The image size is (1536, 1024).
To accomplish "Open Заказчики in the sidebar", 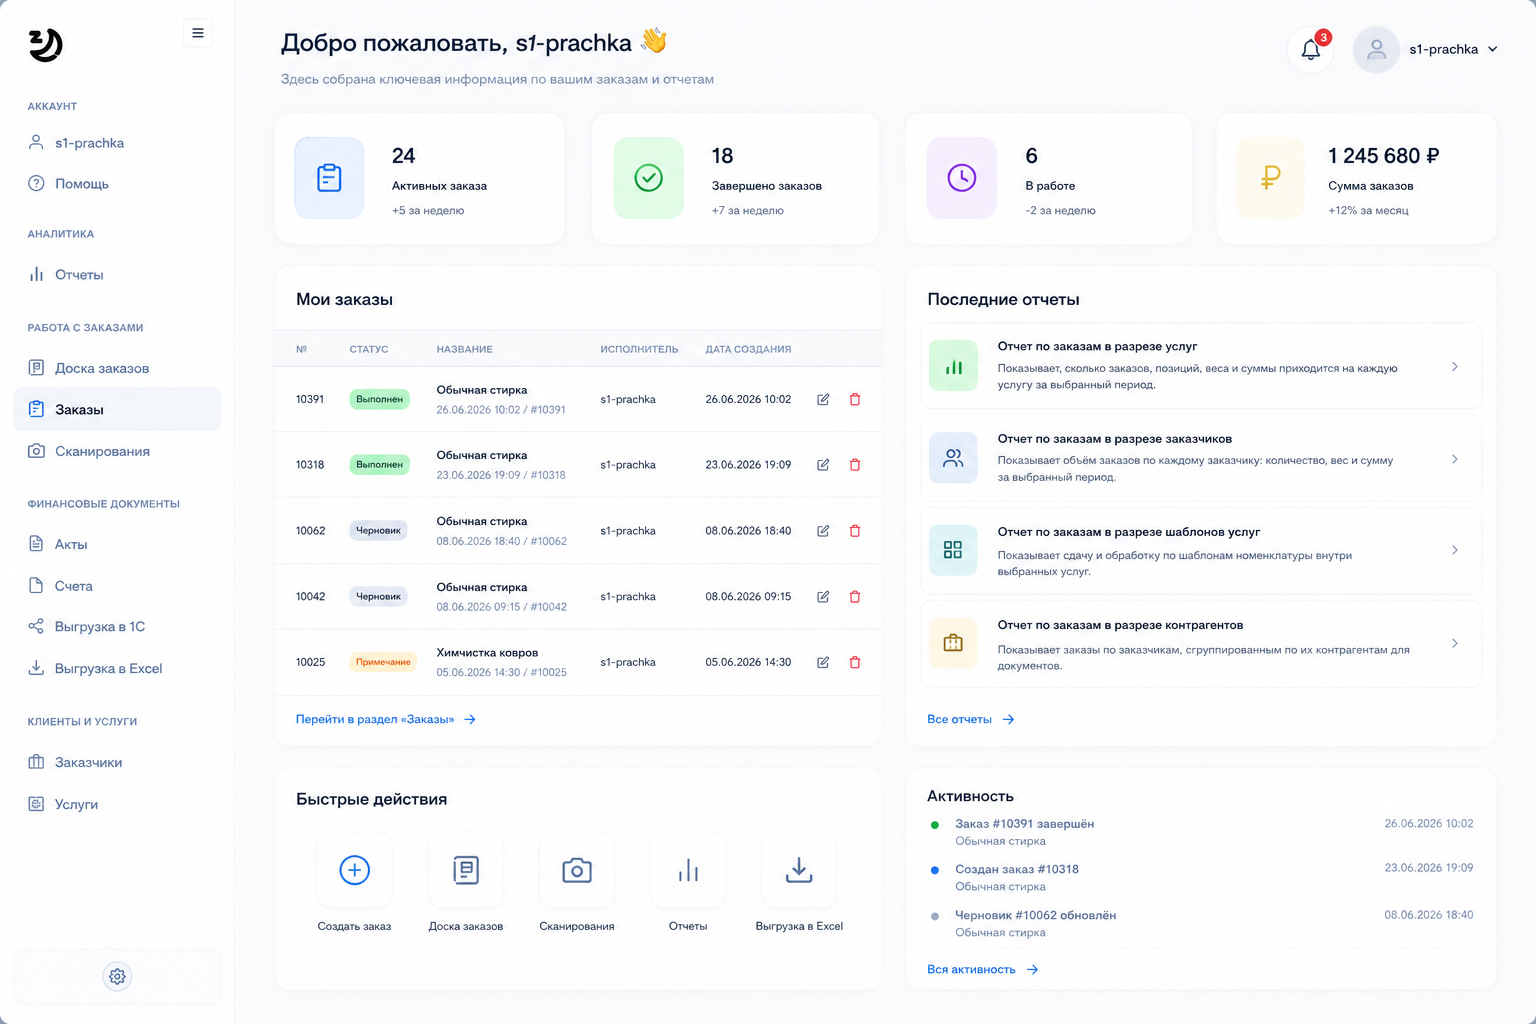I will click(x=117, y=762).
